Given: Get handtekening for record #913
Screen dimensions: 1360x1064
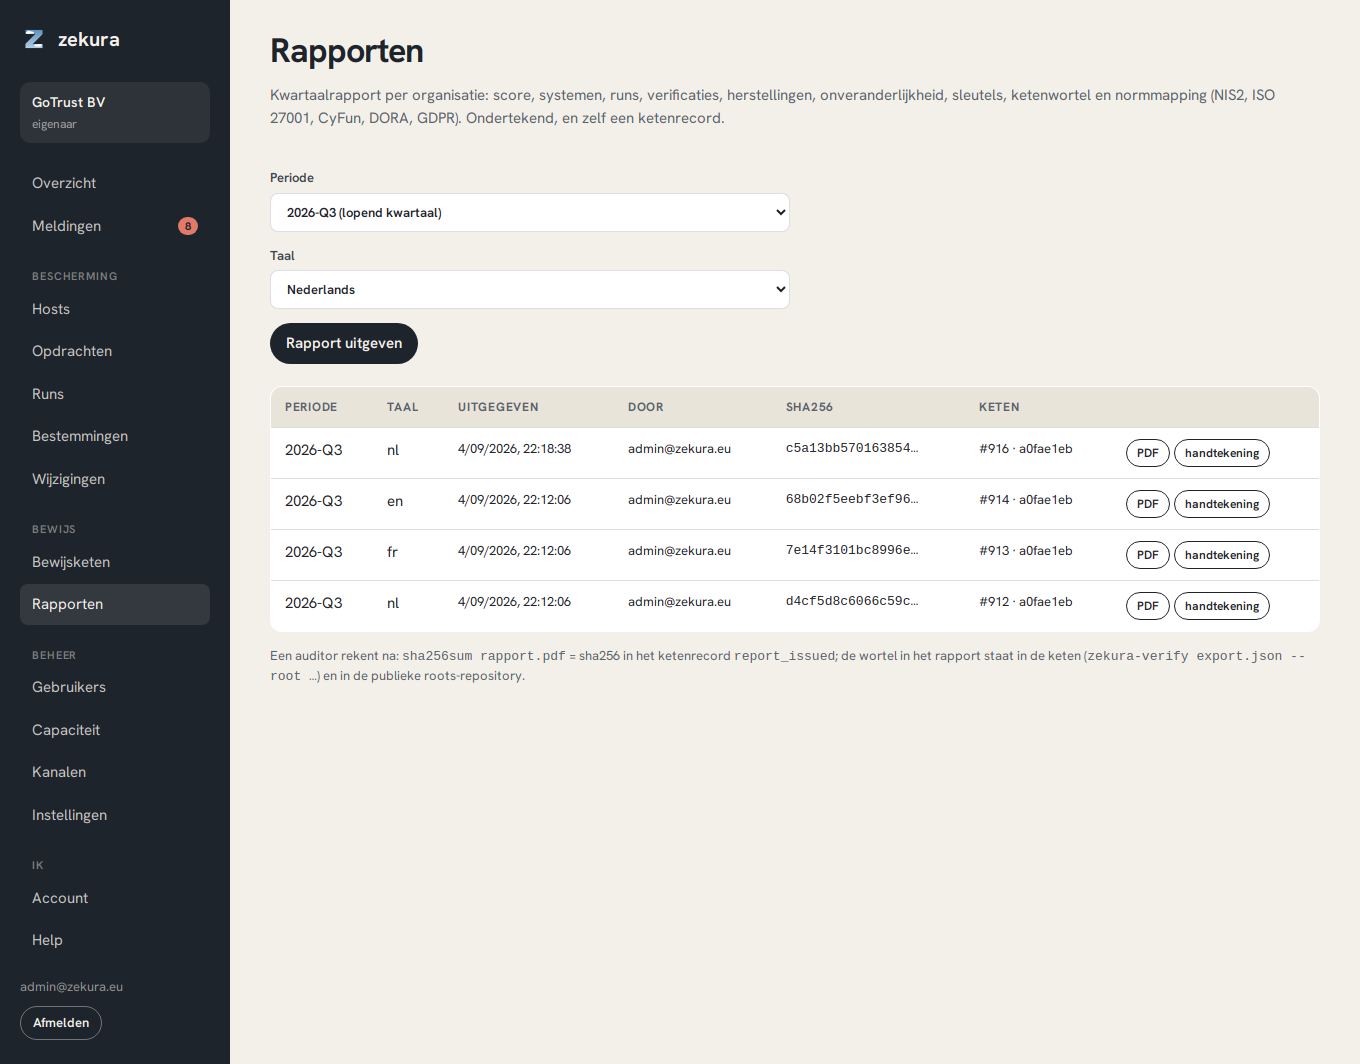Looking at the screenshot, I should pos(1222,555).
